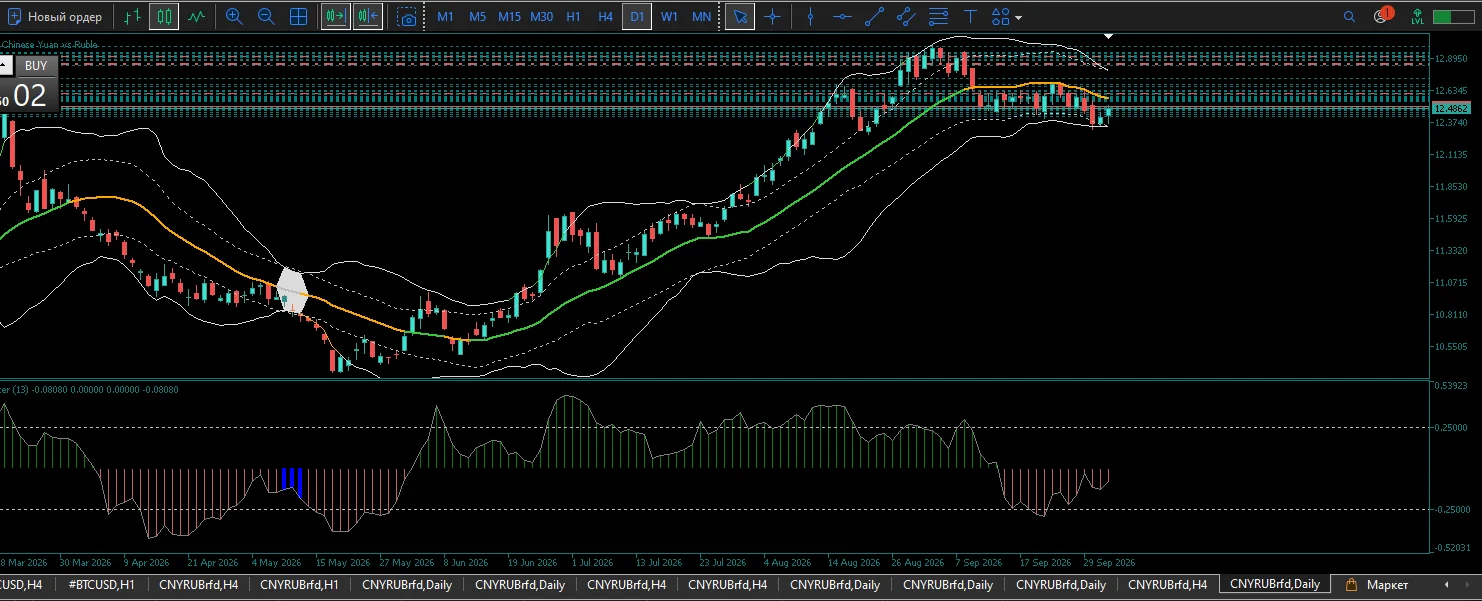Select the trendline drawing tool
Screen dimensions: 1482x601
point(875,17)
